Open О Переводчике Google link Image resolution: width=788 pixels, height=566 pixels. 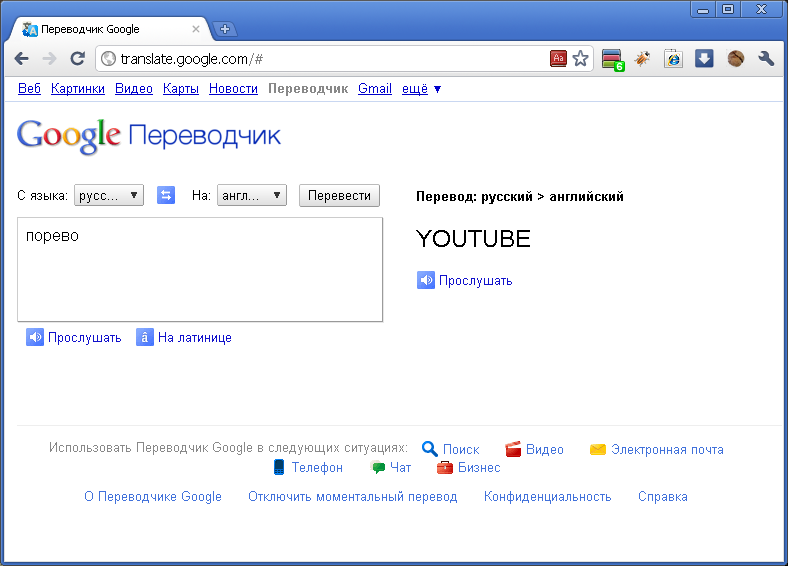coord(153,497)
